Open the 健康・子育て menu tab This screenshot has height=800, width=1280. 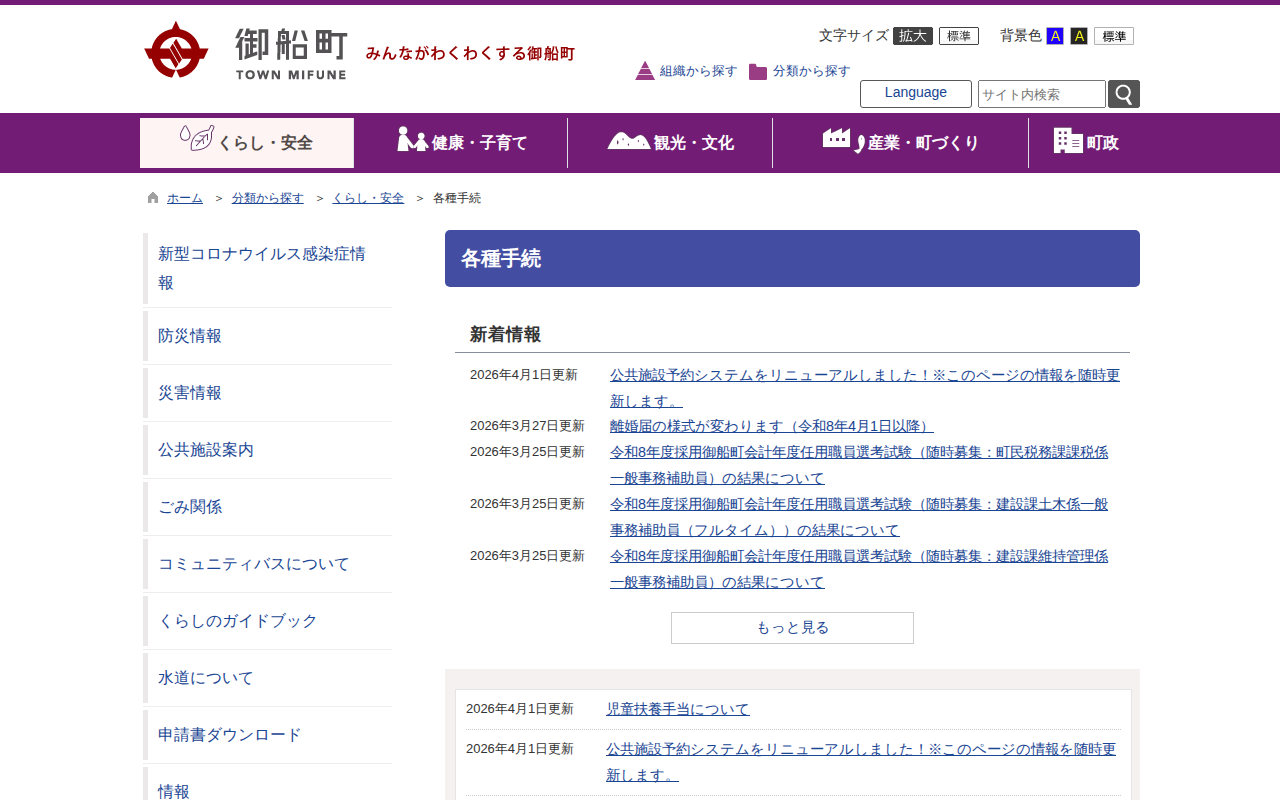[x=461, y=143]
